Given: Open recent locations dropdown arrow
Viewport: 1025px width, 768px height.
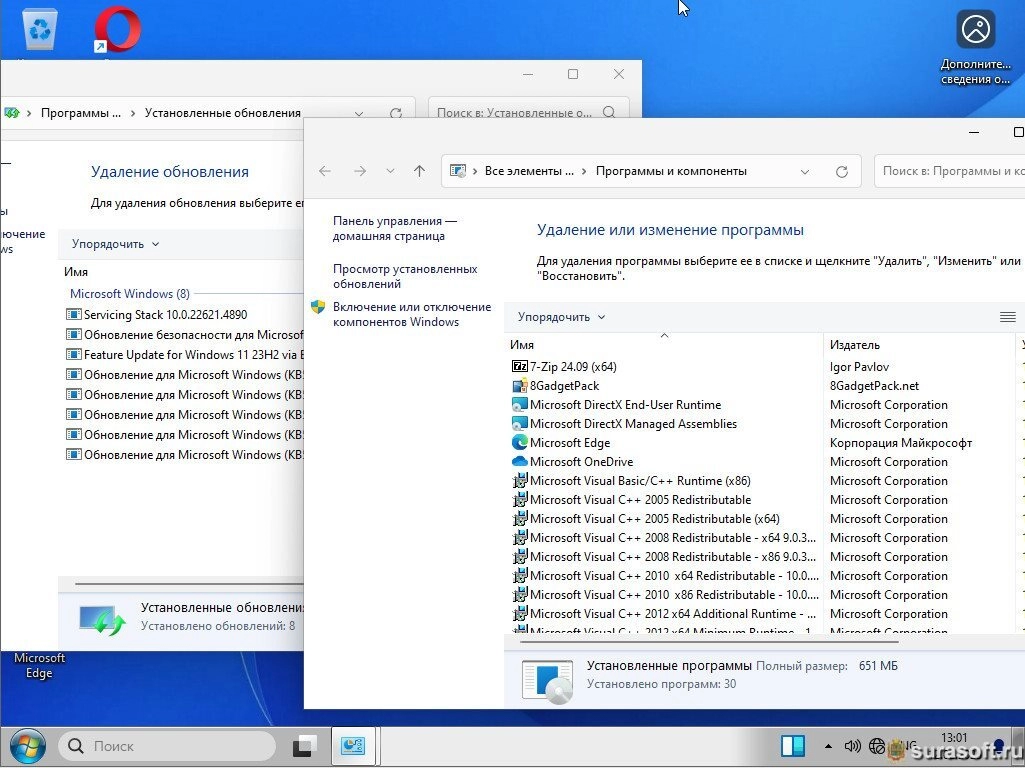Looking at the screenshot, I should [390, 171].
